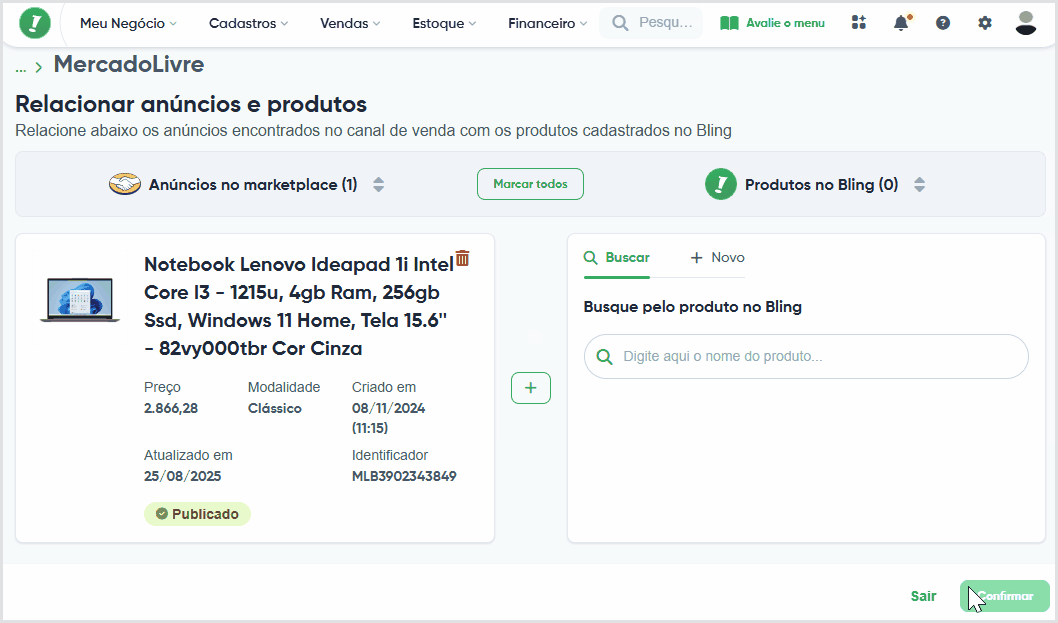The width and height of the screenshot is (1058, 623).
Task: Click the MercadoLivre breadcrumb
Action: [129, 64]
